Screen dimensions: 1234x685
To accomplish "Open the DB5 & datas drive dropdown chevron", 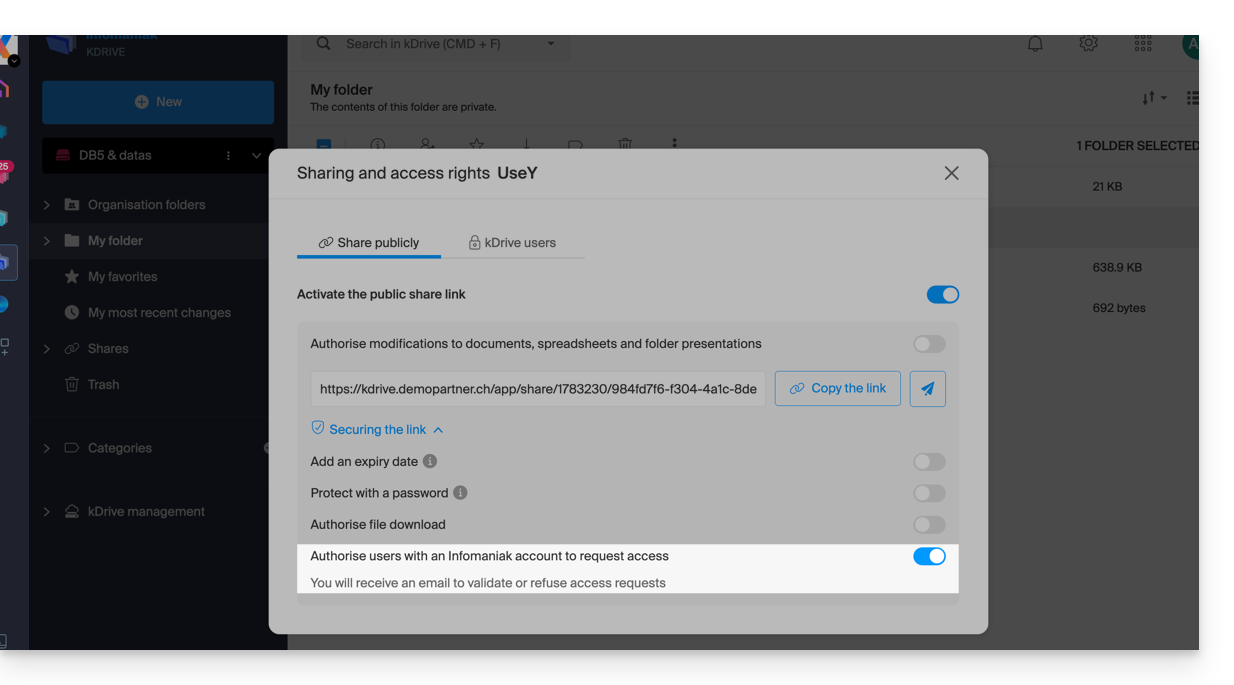I will click(256, 156).
